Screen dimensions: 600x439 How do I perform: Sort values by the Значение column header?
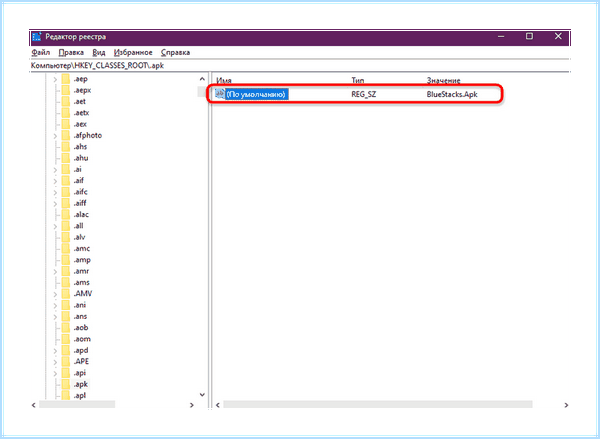pos(443,80)
